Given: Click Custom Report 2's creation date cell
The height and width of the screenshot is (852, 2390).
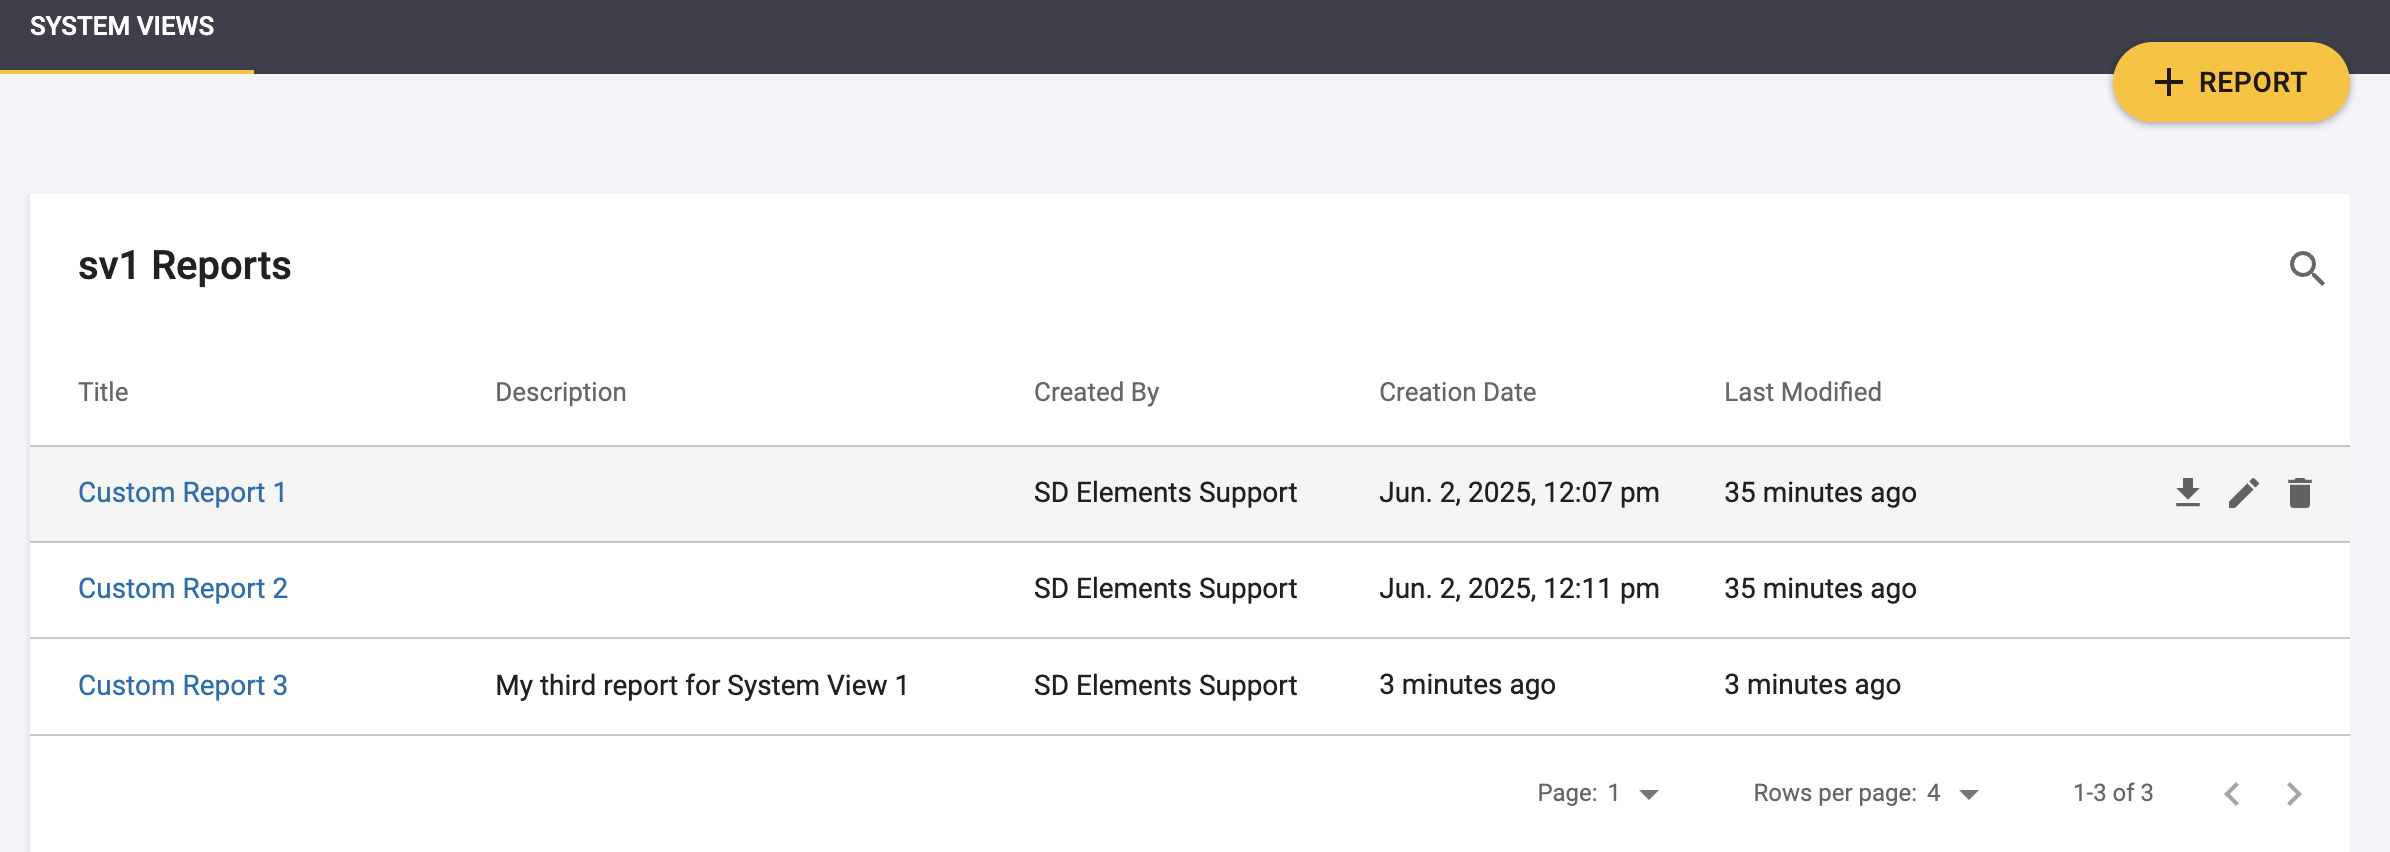Looking at the screenshot, I should click(x=1518, y=588).
